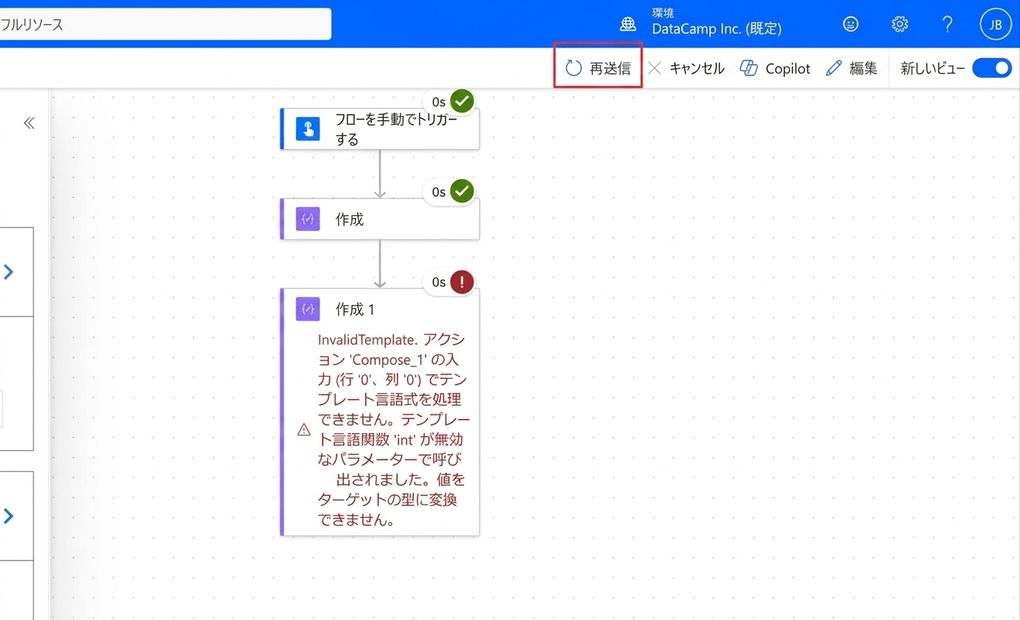Click the 再送信 resubmit button
Image resolution: width=1020 pixels, height=620 pixels.
598,68
